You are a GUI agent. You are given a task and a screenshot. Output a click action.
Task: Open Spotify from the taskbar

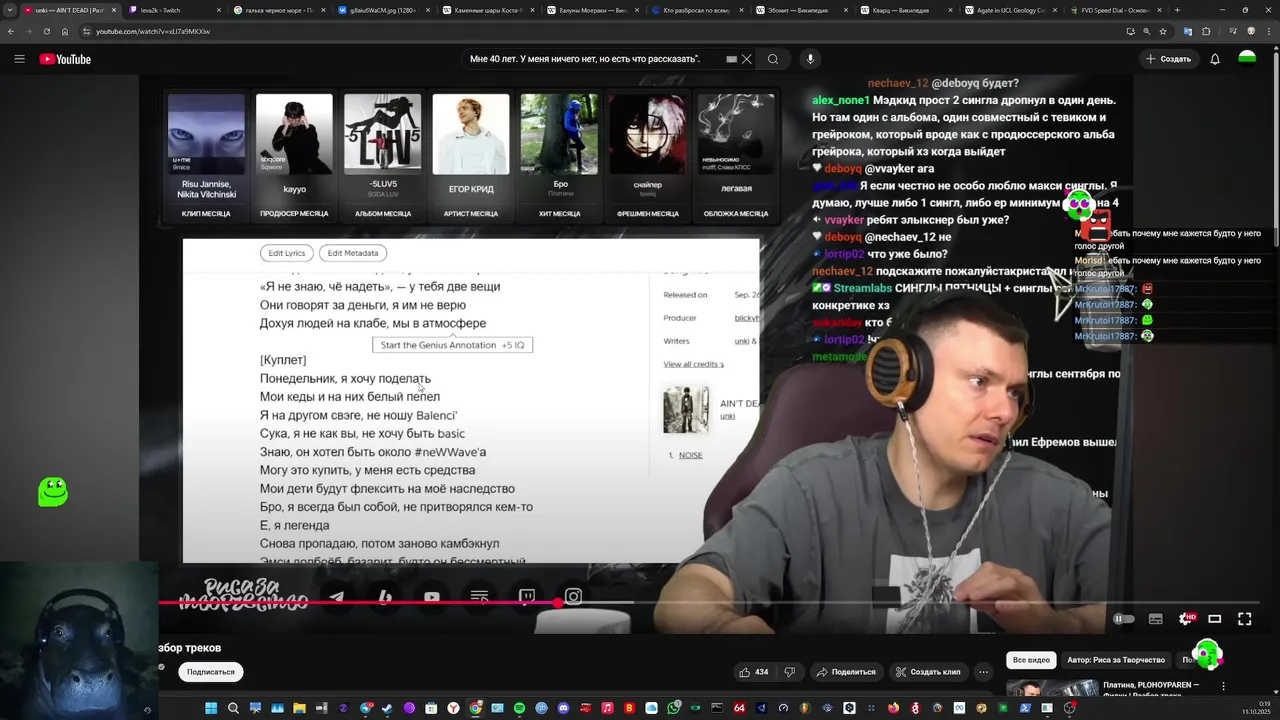pyautogui.click(x=519, y=708)
